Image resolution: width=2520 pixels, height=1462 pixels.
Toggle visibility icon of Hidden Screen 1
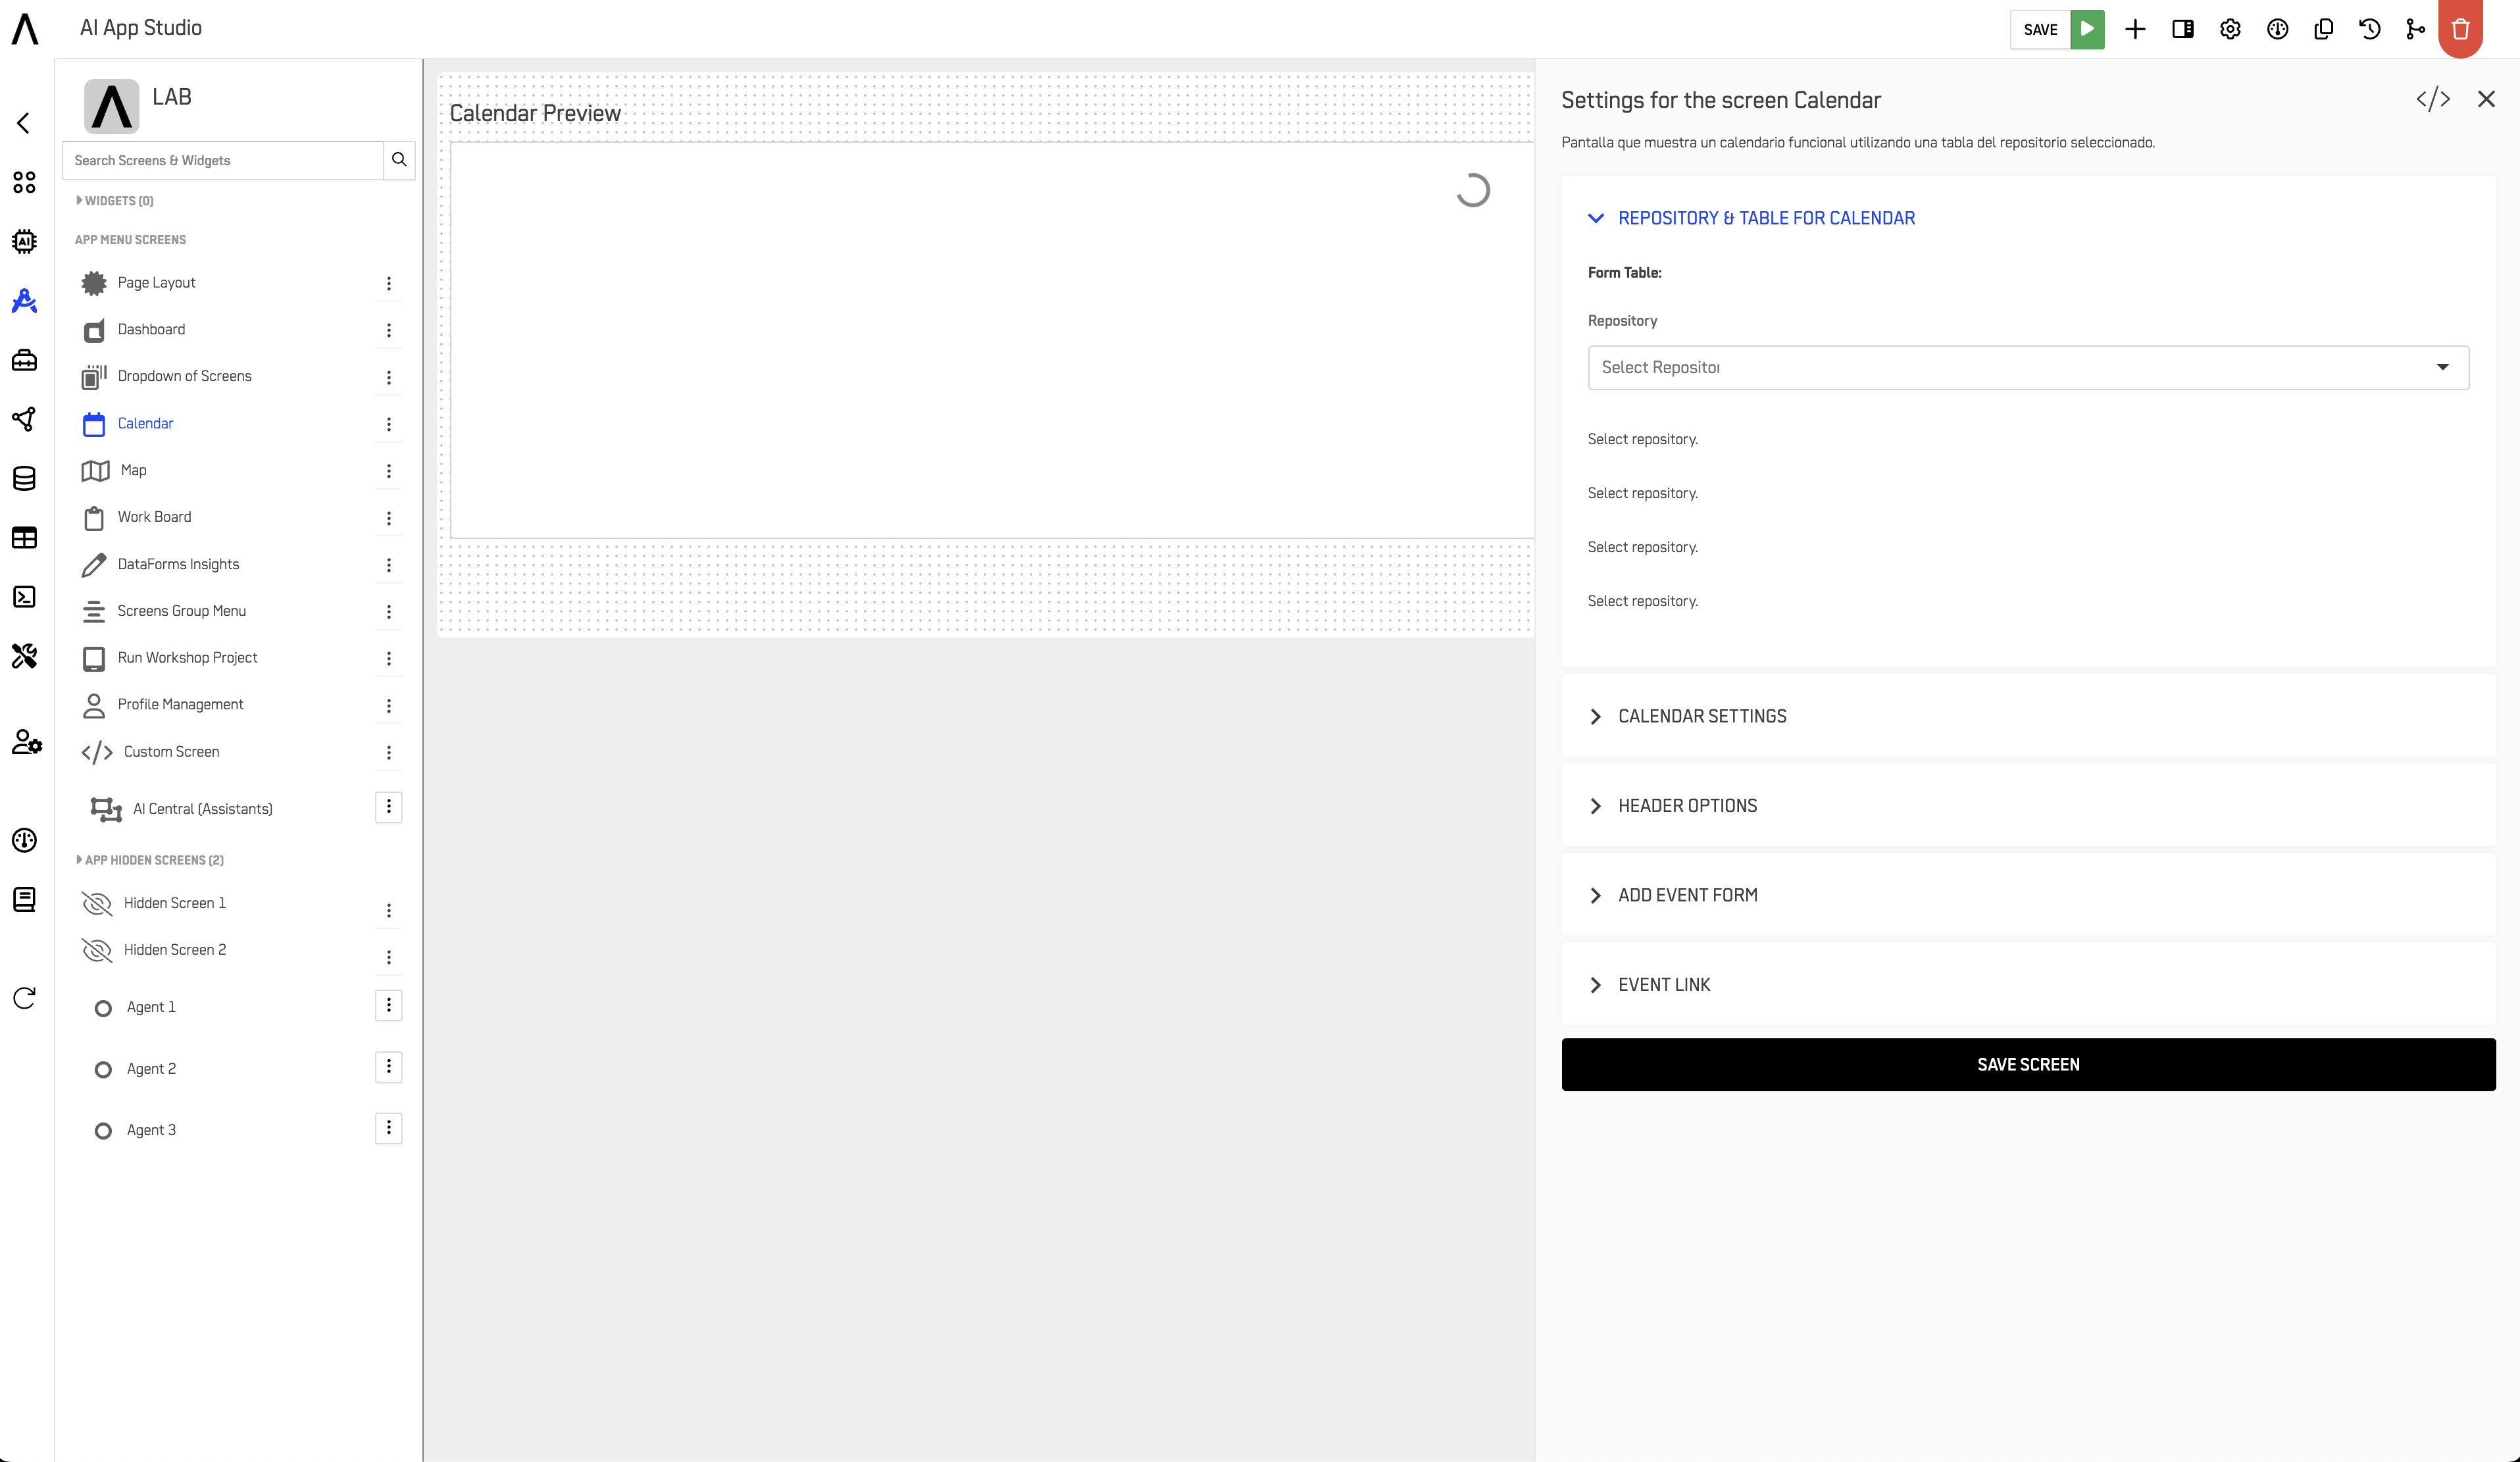coord(97,903)
